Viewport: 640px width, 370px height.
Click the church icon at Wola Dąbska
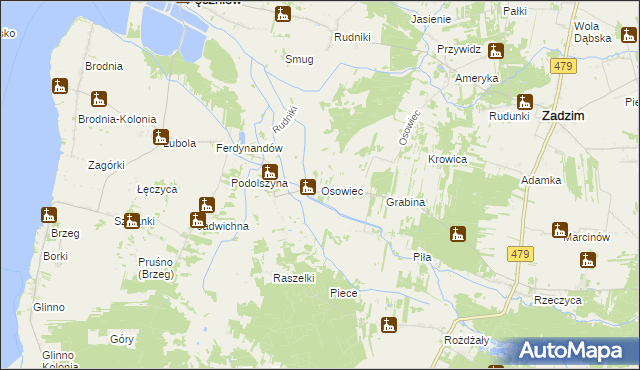629,35
